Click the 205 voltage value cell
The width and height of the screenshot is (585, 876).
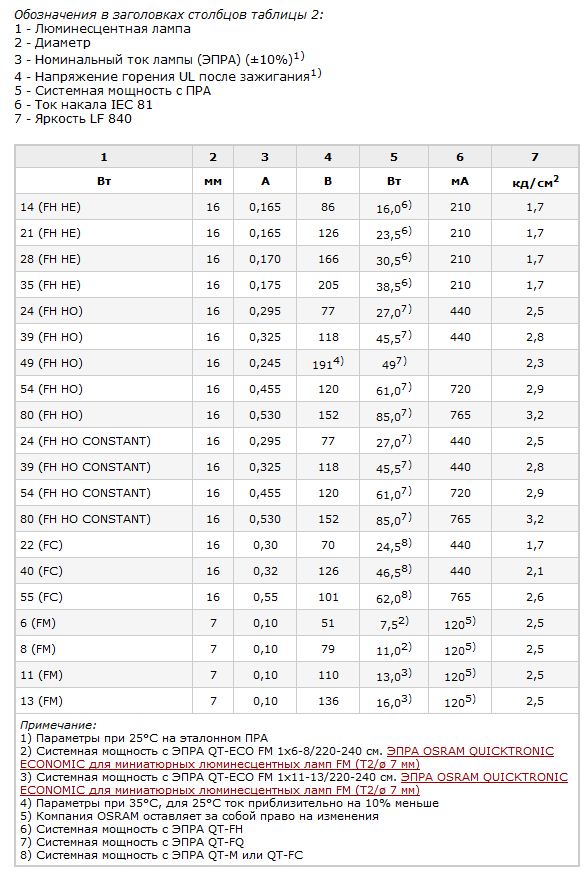pos(328,285)
